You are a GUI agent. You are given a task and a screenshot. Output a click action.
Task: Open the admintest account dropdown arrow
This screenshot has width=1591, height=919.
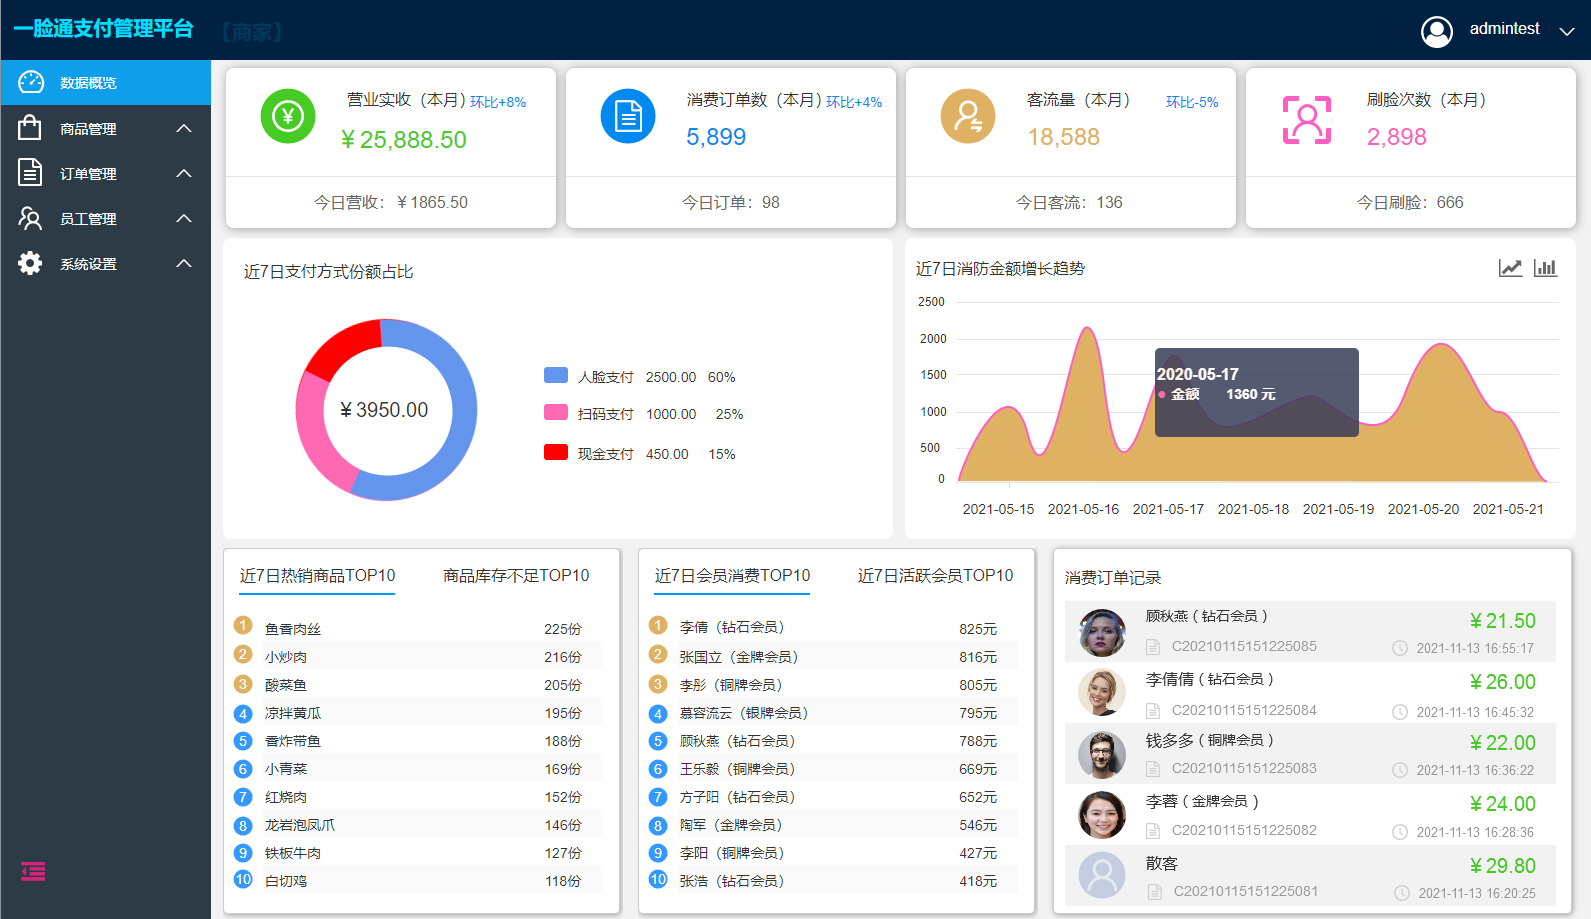(1567, 32)
